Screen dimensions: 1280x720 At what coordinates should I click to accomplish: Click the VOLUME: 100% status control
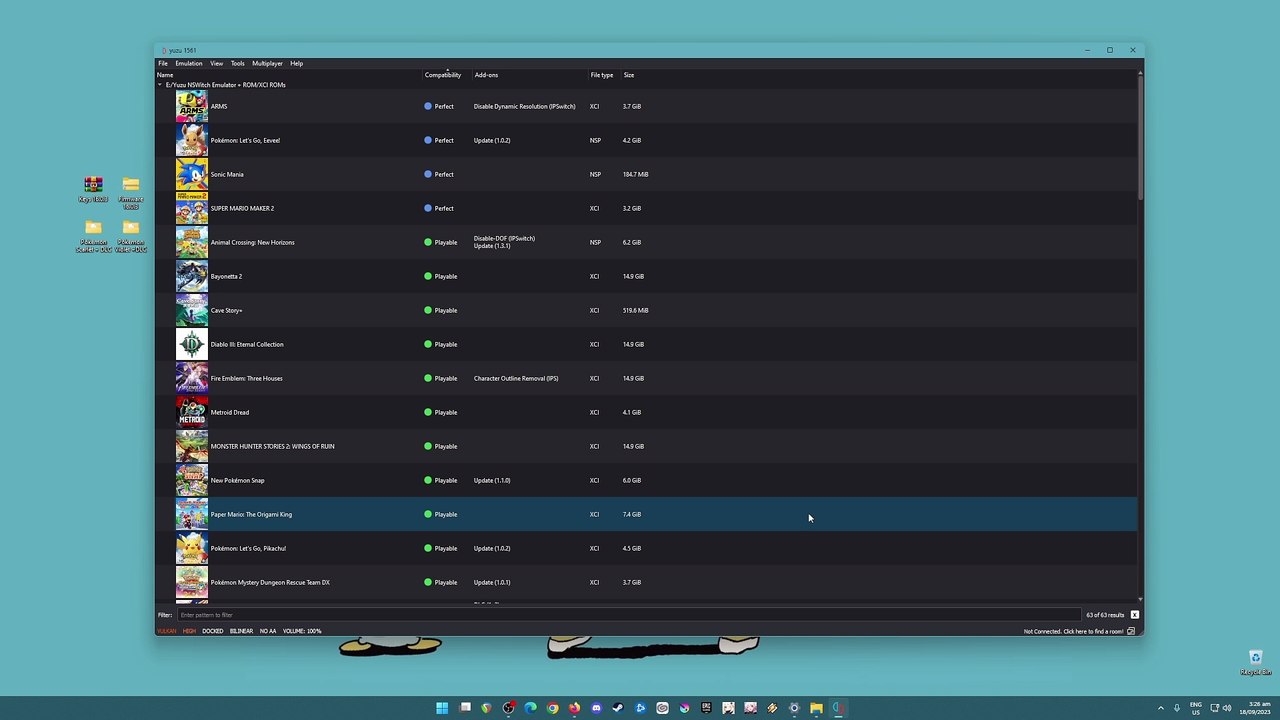click(301, 631)
